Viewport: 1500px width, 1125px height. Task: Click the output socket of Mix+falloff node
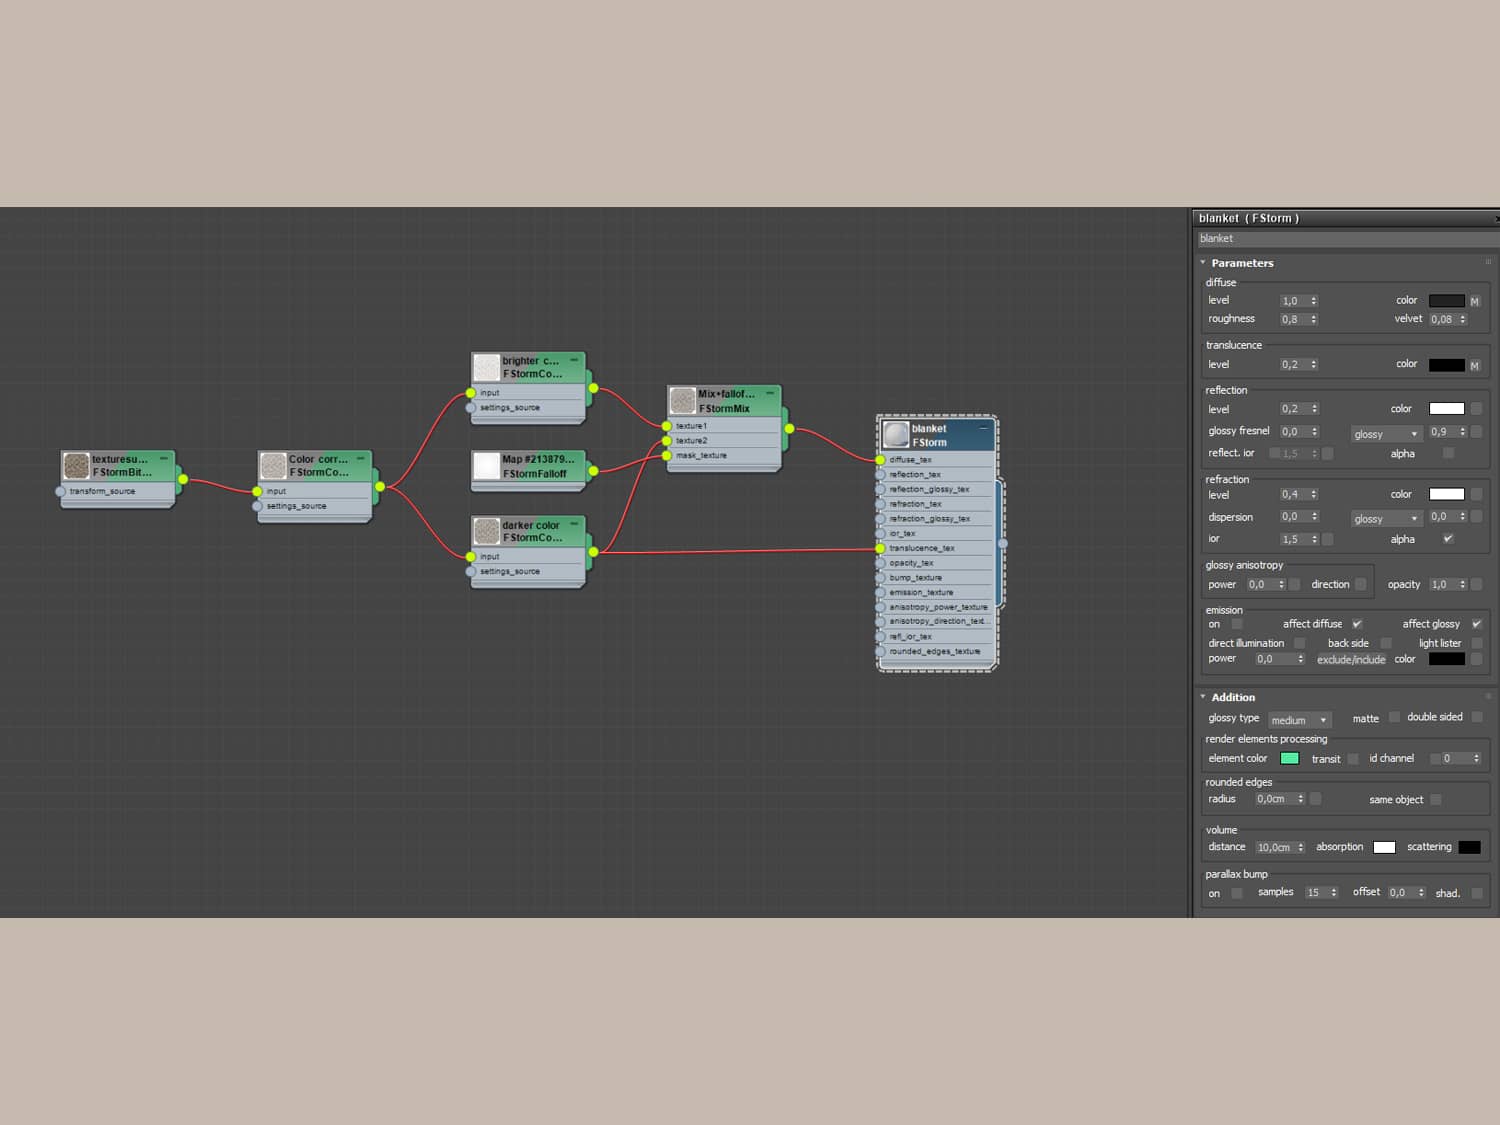tap(789, 429)
